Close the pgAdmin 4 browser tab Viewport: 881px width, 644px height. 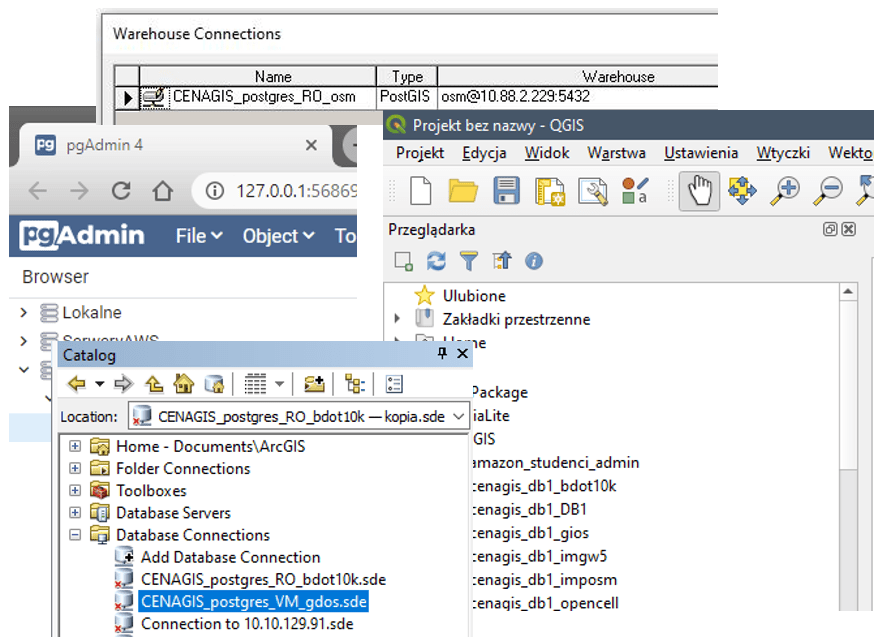(311, 146)
